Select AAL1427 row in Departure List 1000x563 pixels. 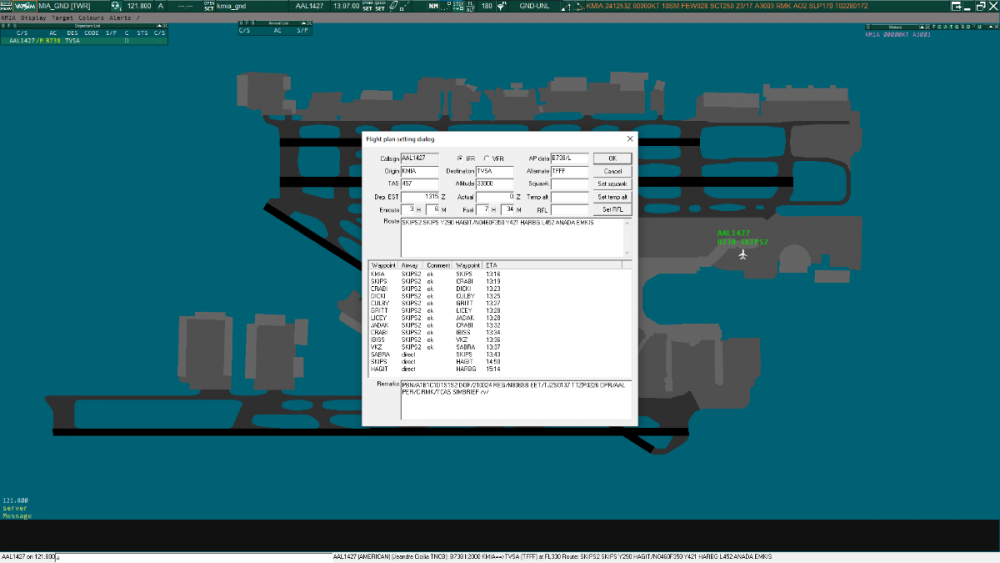point(84,41)
